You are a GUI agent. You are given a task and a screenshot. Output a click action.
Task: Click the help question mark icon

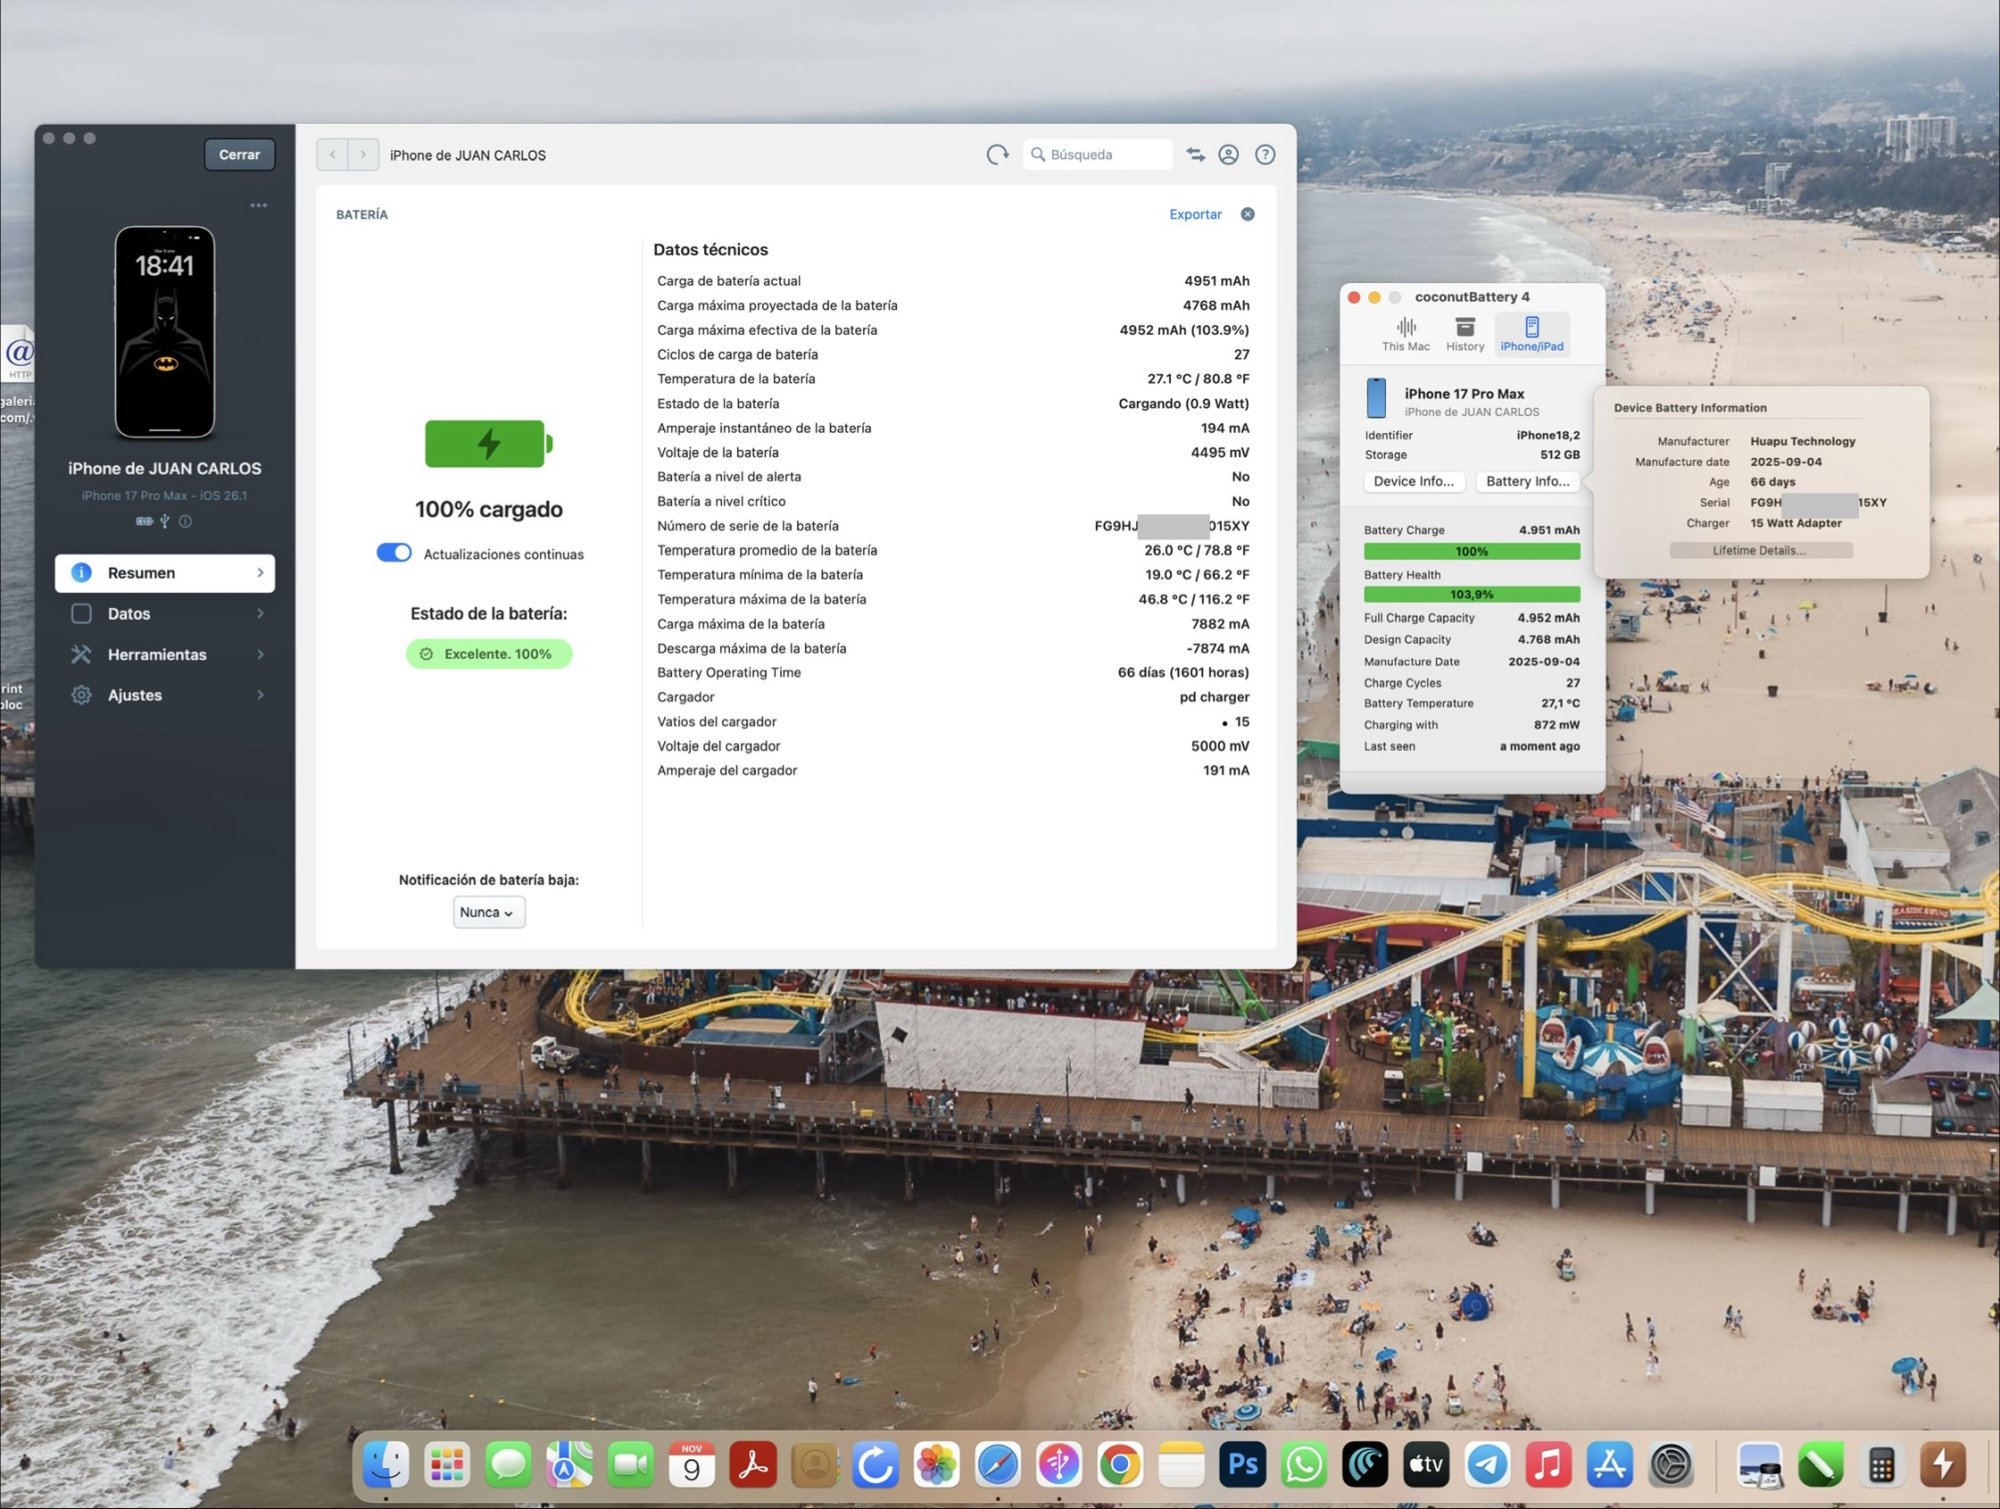pos(1265,155)
